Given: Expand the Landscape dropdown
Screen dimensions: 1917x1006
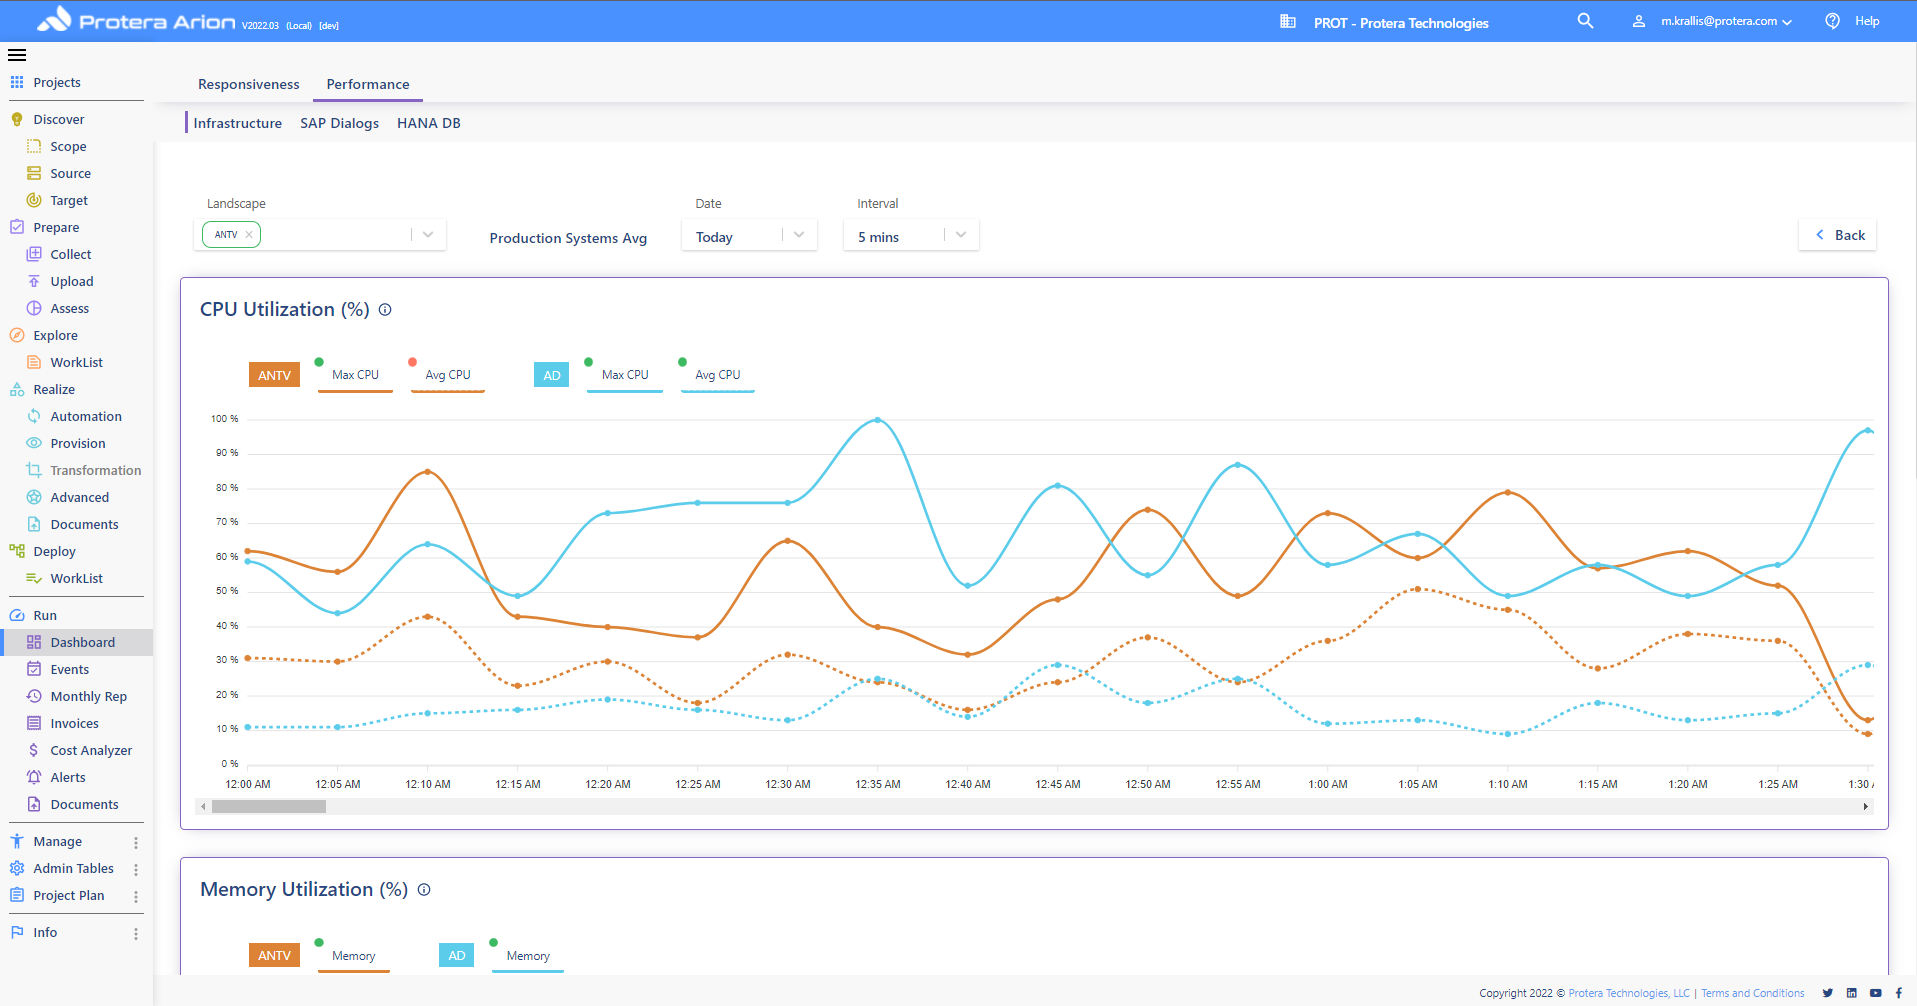Looking at the screenshot, I should [428, 235].
